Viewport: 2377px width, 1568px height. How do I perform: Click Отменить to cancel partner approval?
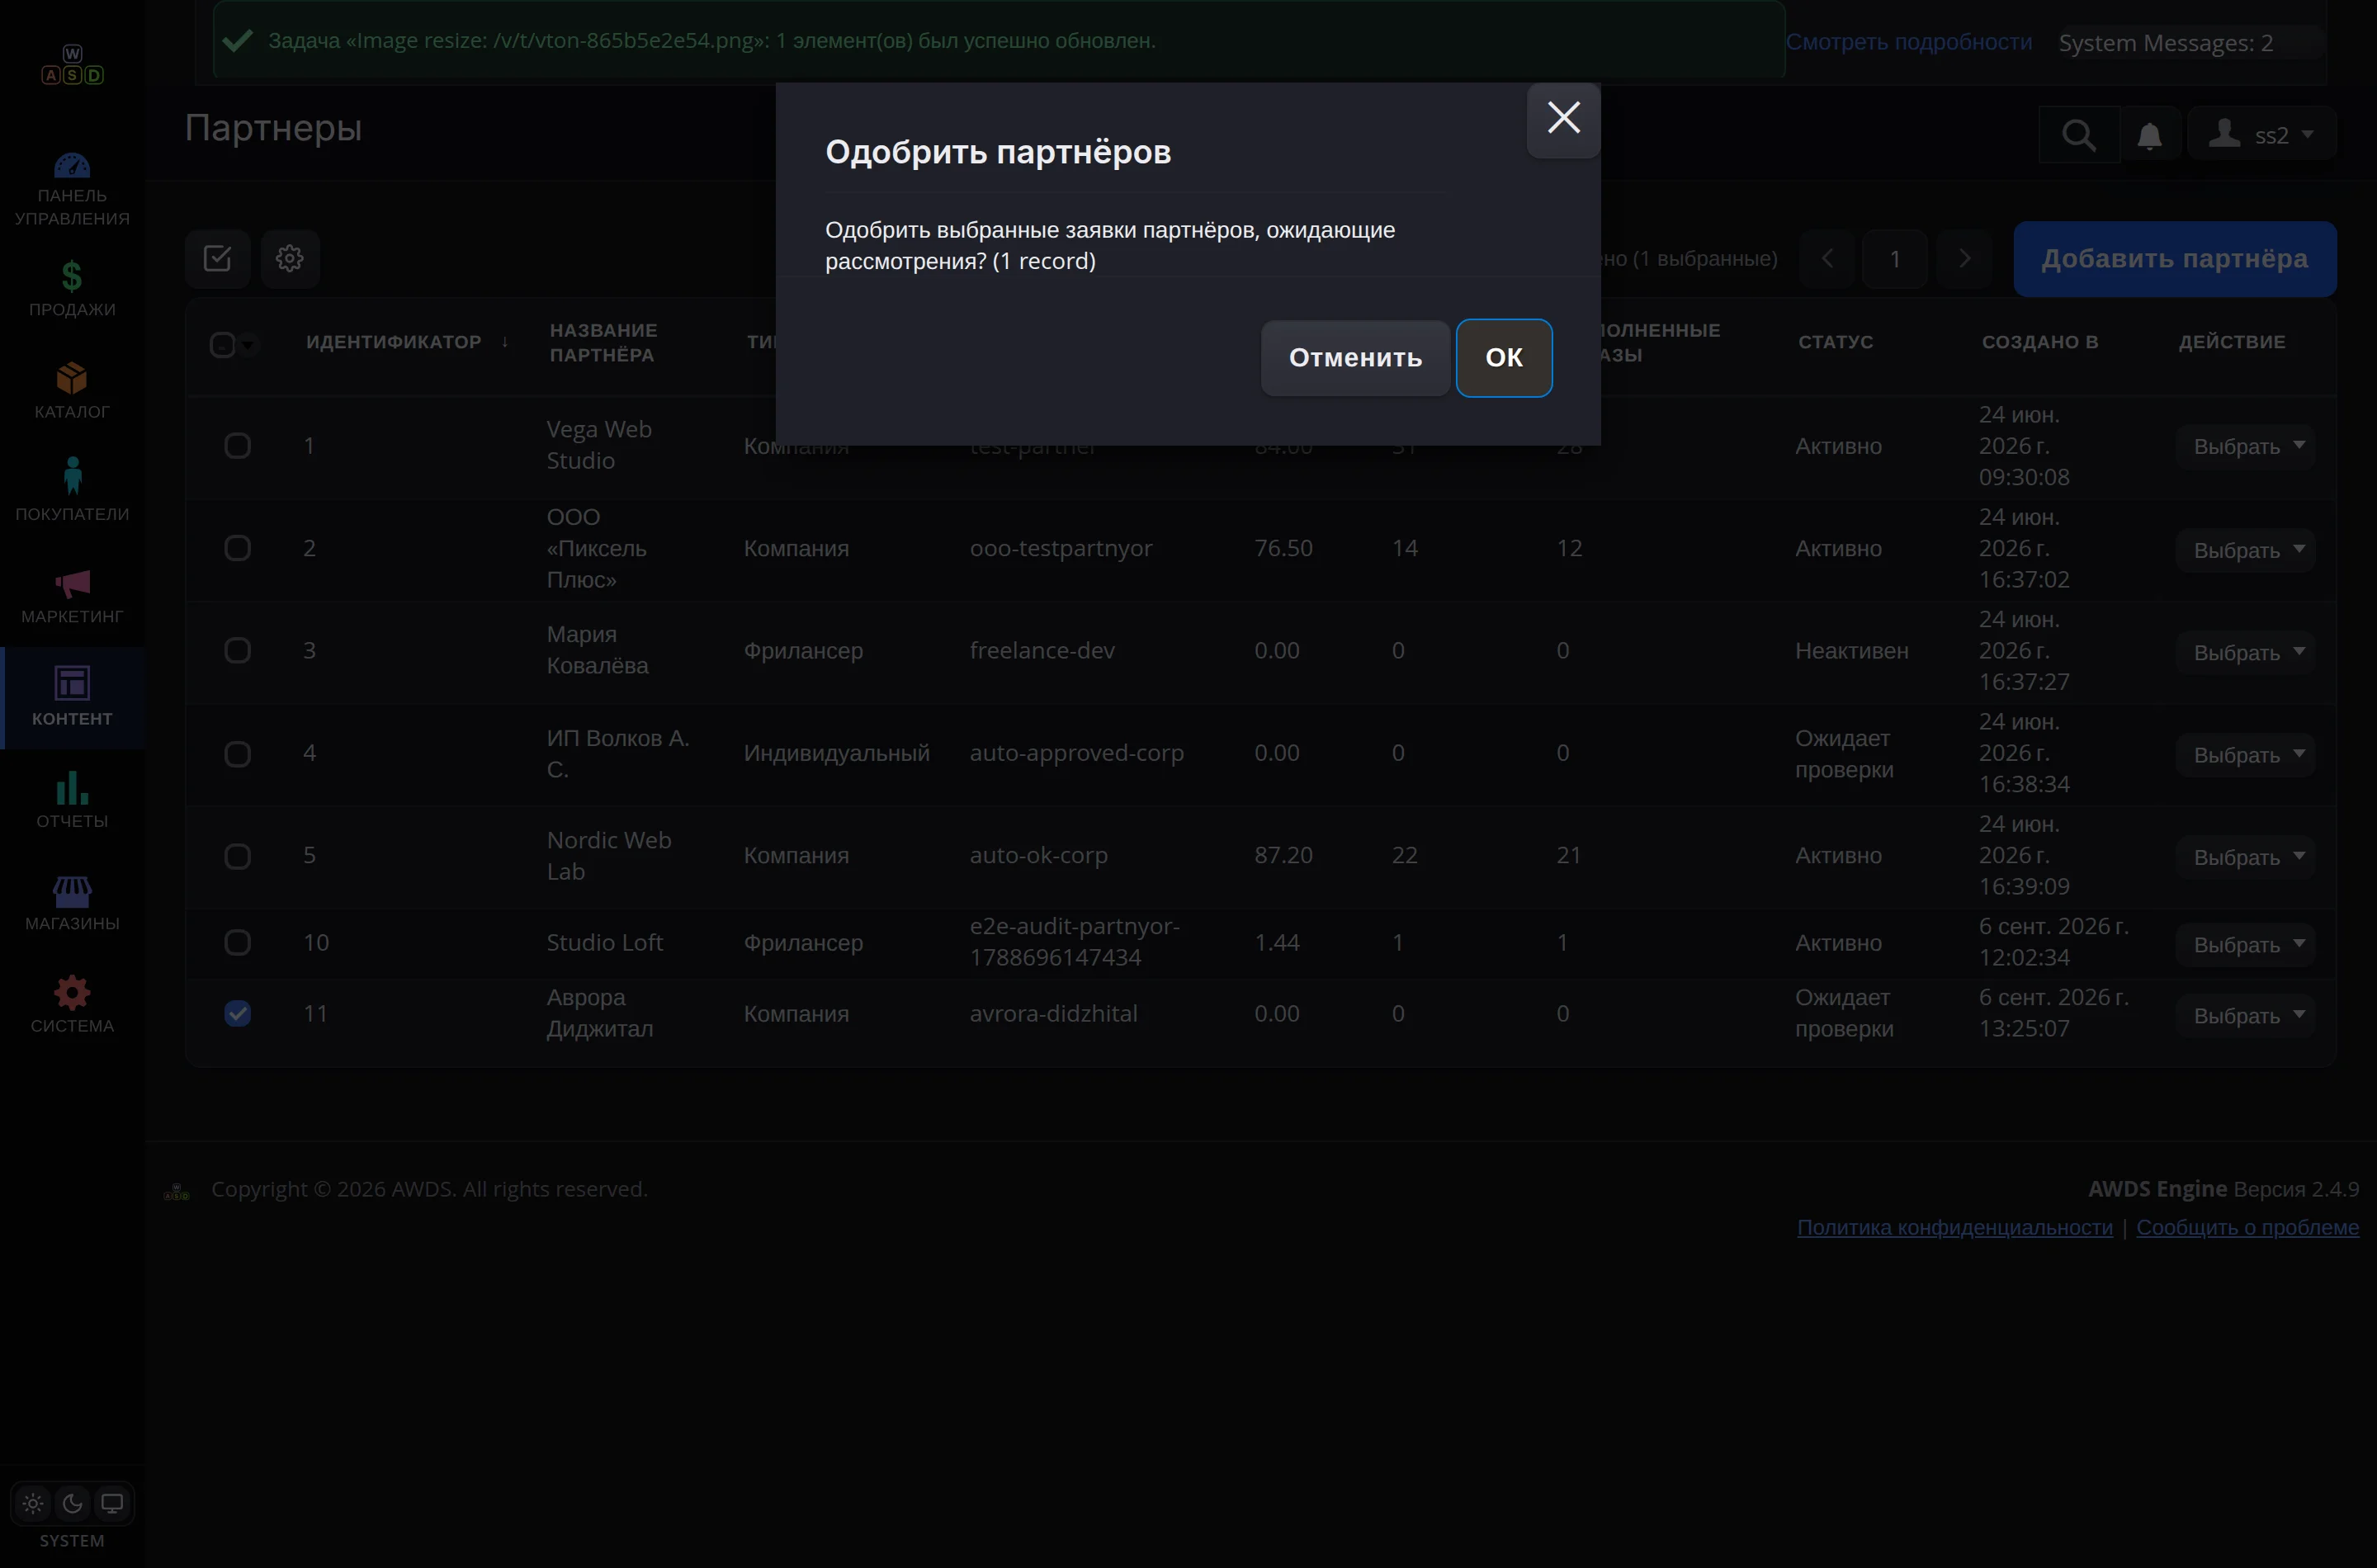coord(1355,358)
